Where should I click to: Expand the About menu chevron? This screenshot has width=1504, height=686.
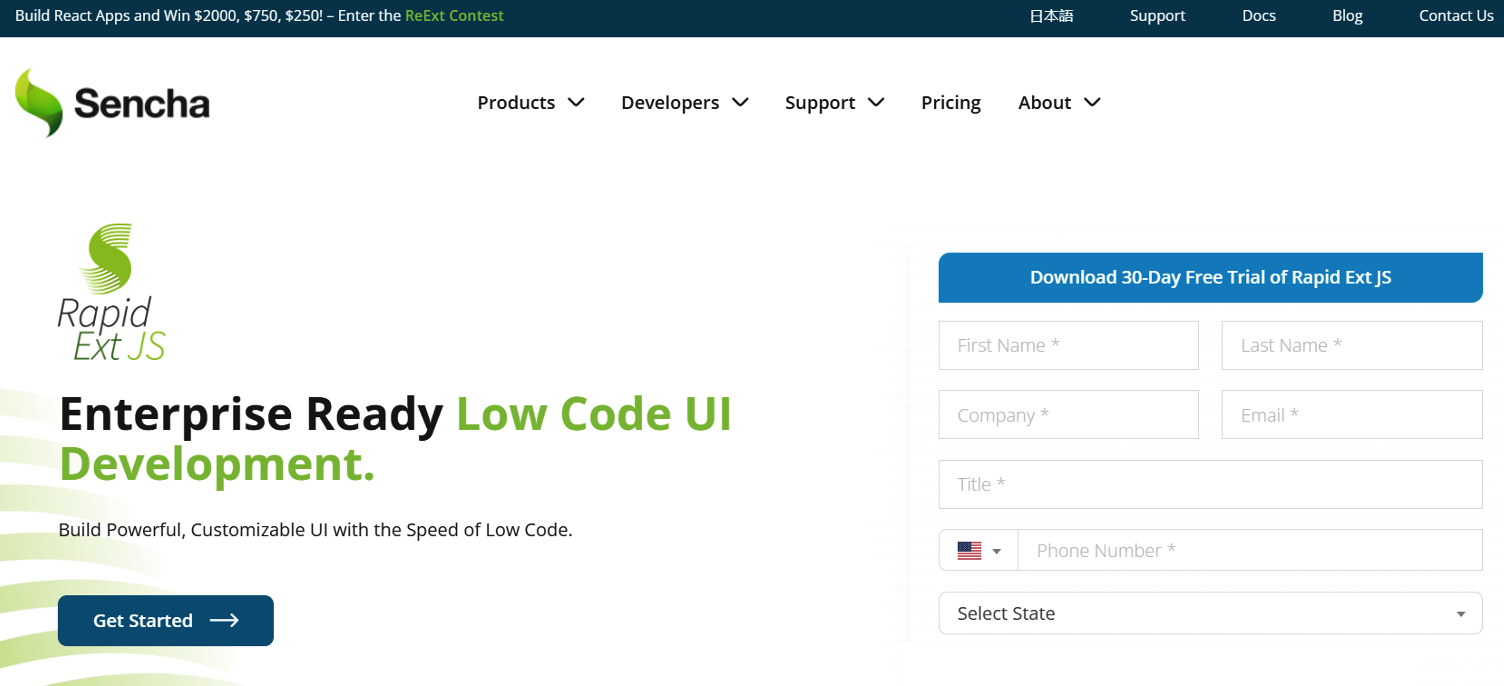[x=1092, y=102]
